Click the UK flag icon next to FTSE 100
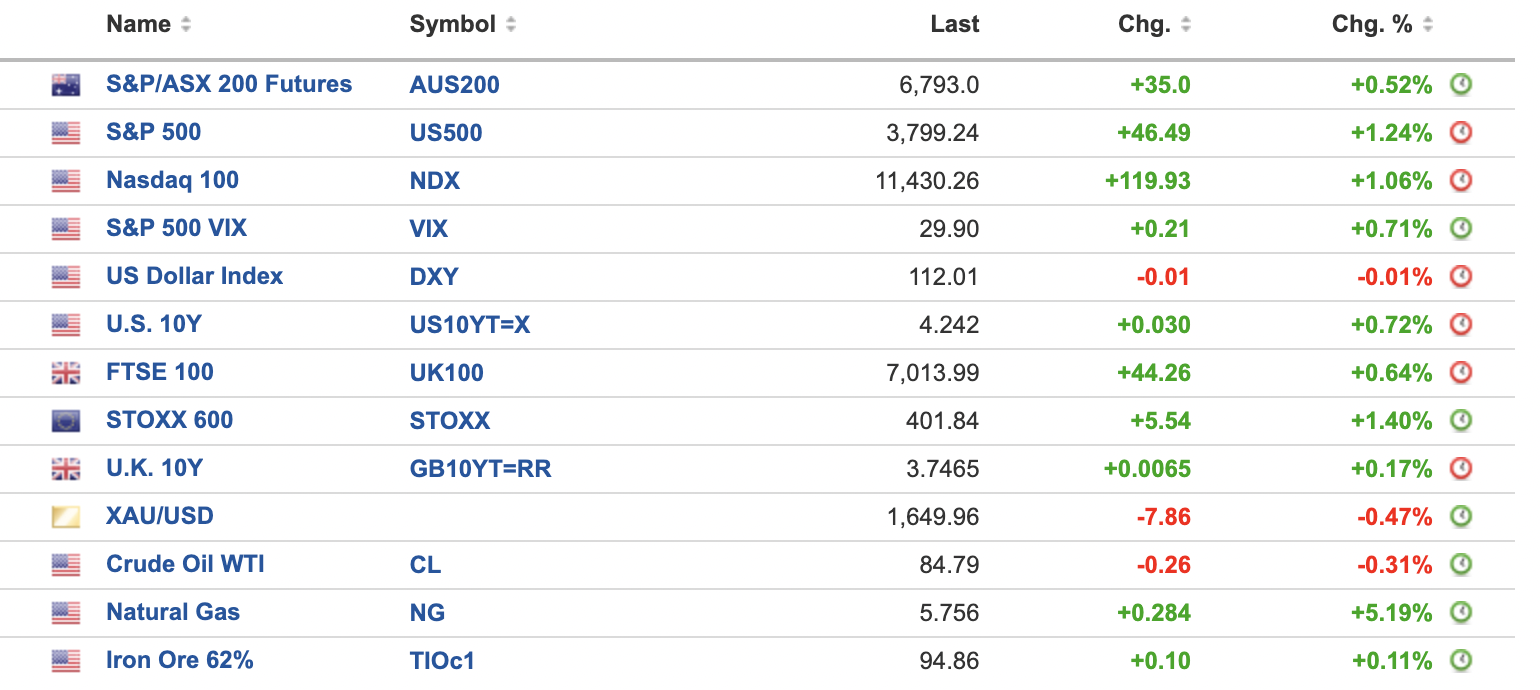 click(66, 373)
